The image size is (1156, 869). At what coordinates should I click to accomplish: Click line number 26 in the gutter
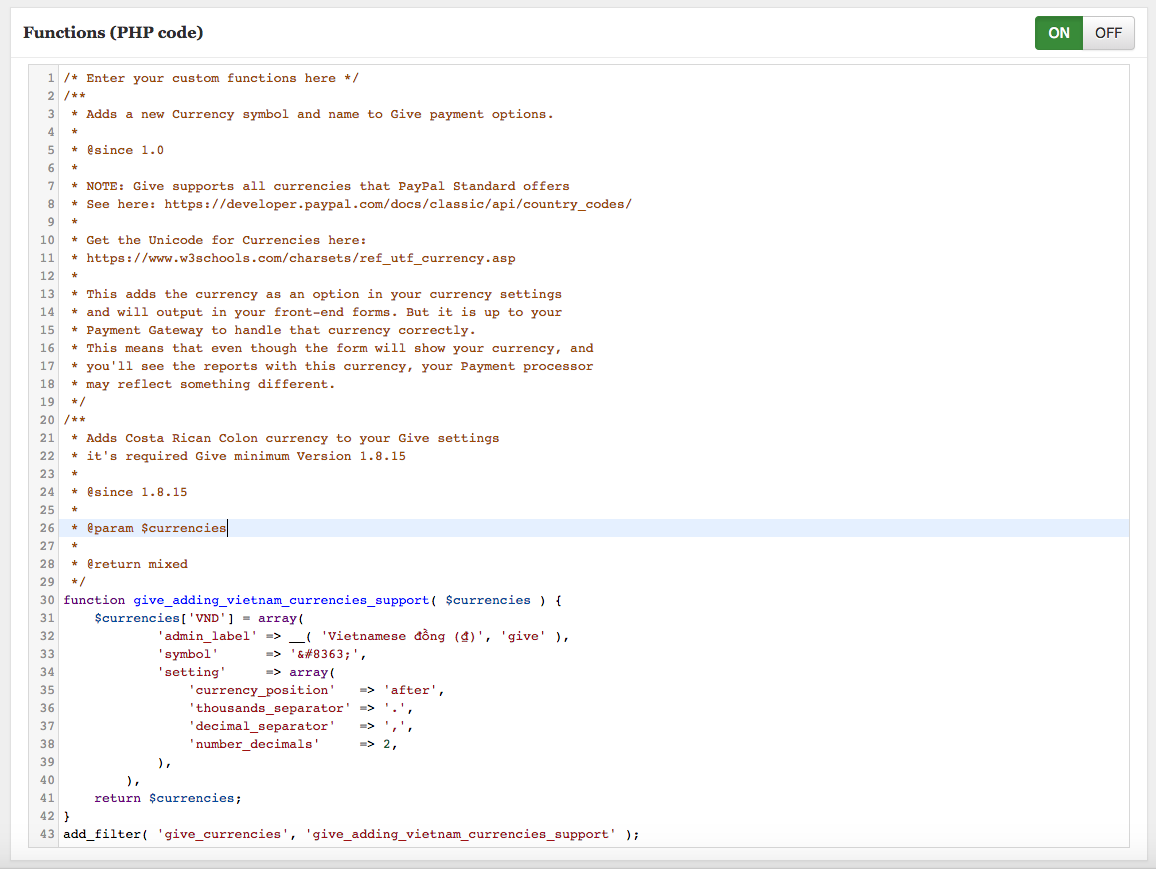pyautogui.click(x=47, y=528)
